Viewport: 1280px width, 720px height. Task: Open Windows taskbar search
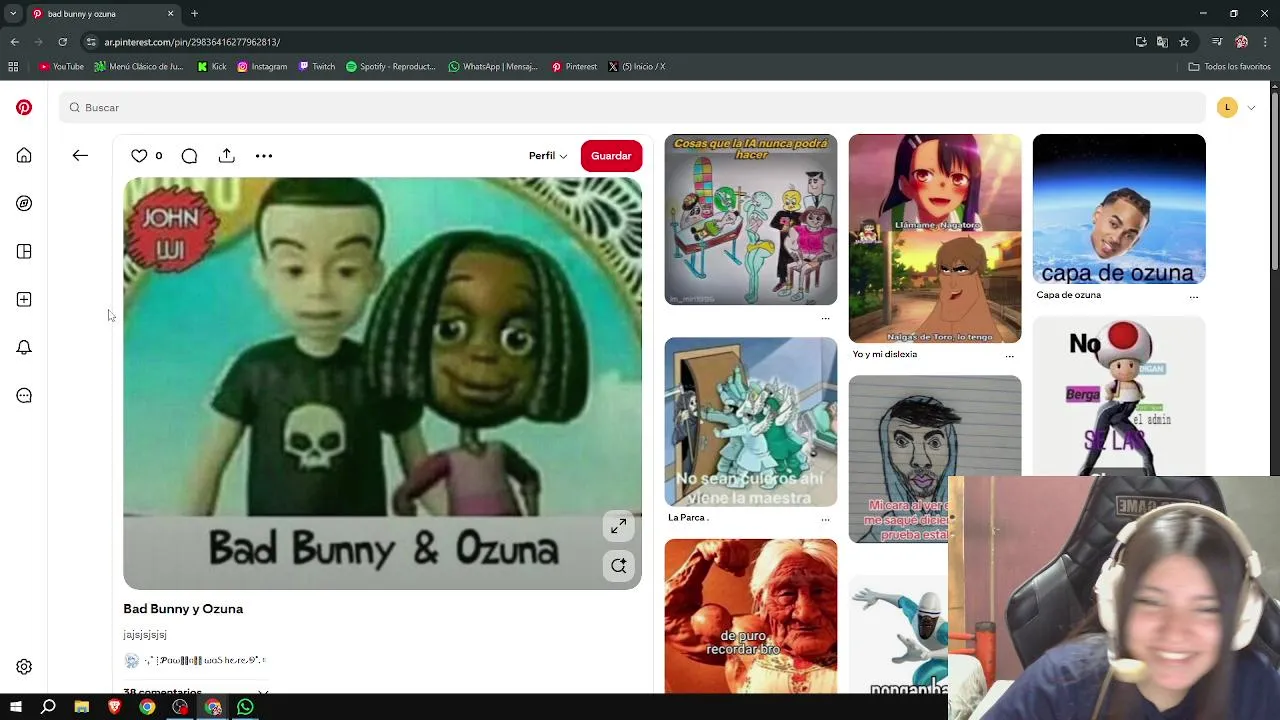point(48,707)
